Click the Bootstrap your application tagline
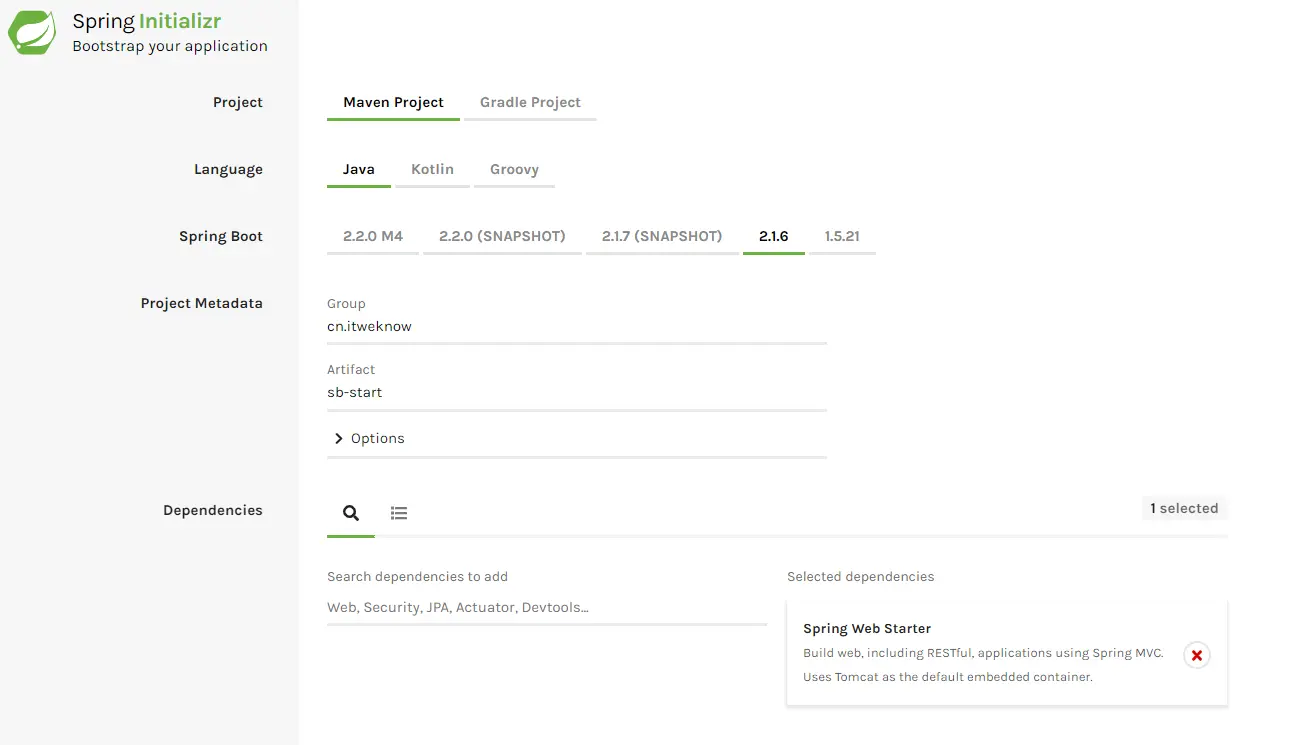 coord(170,46)
